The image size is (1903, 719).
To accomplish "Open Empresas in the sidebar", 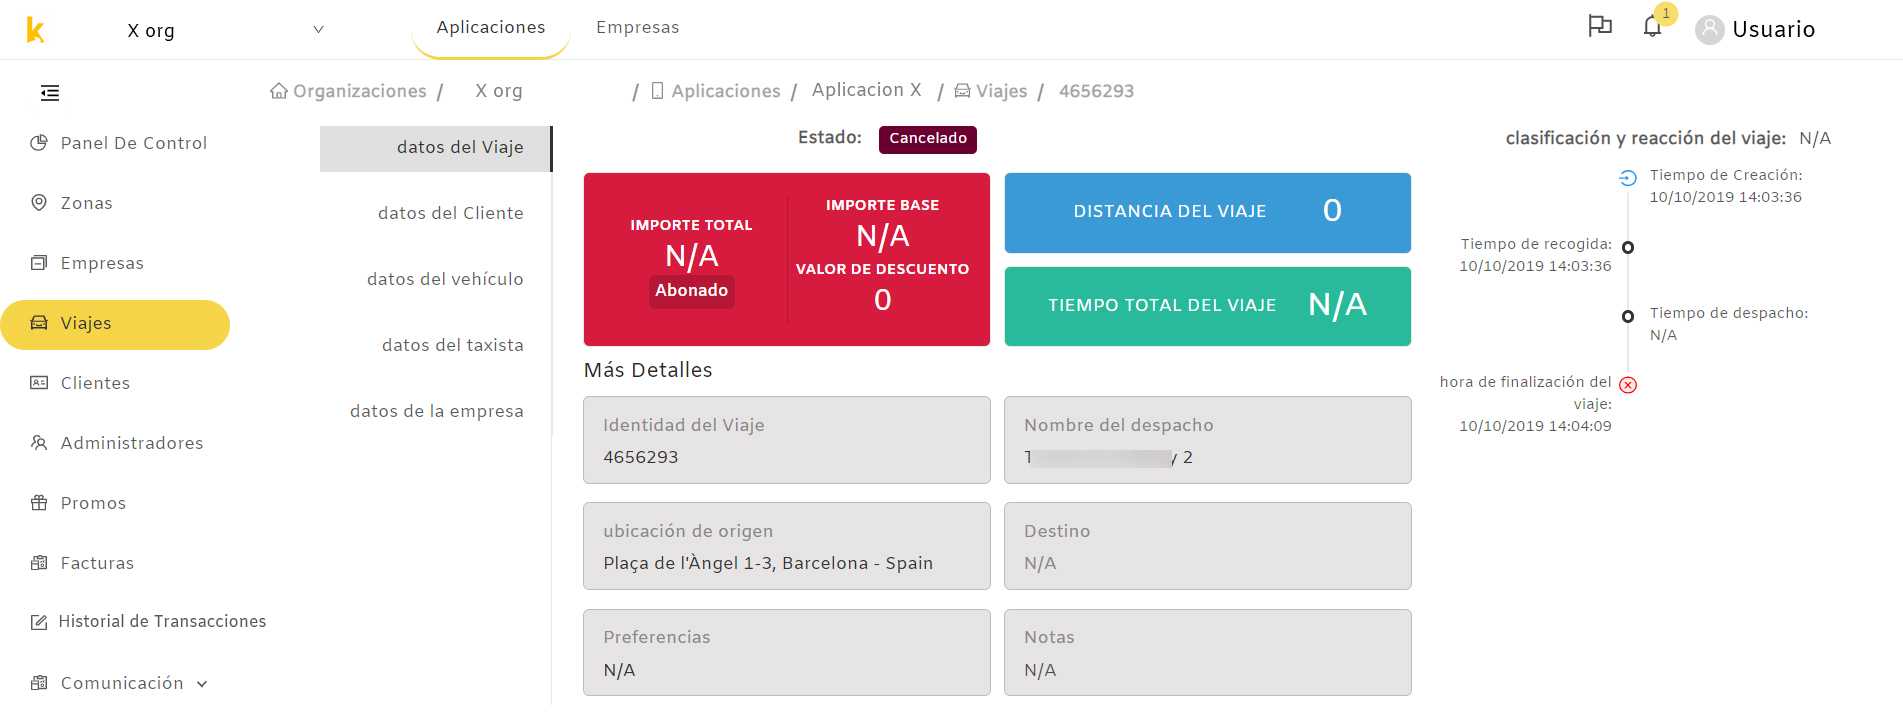I will (x=102, y=263).
